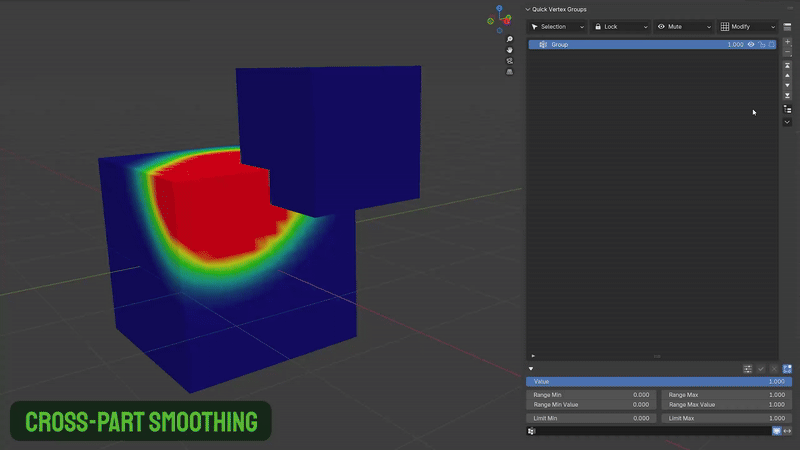Click the Range Max field

727,395
